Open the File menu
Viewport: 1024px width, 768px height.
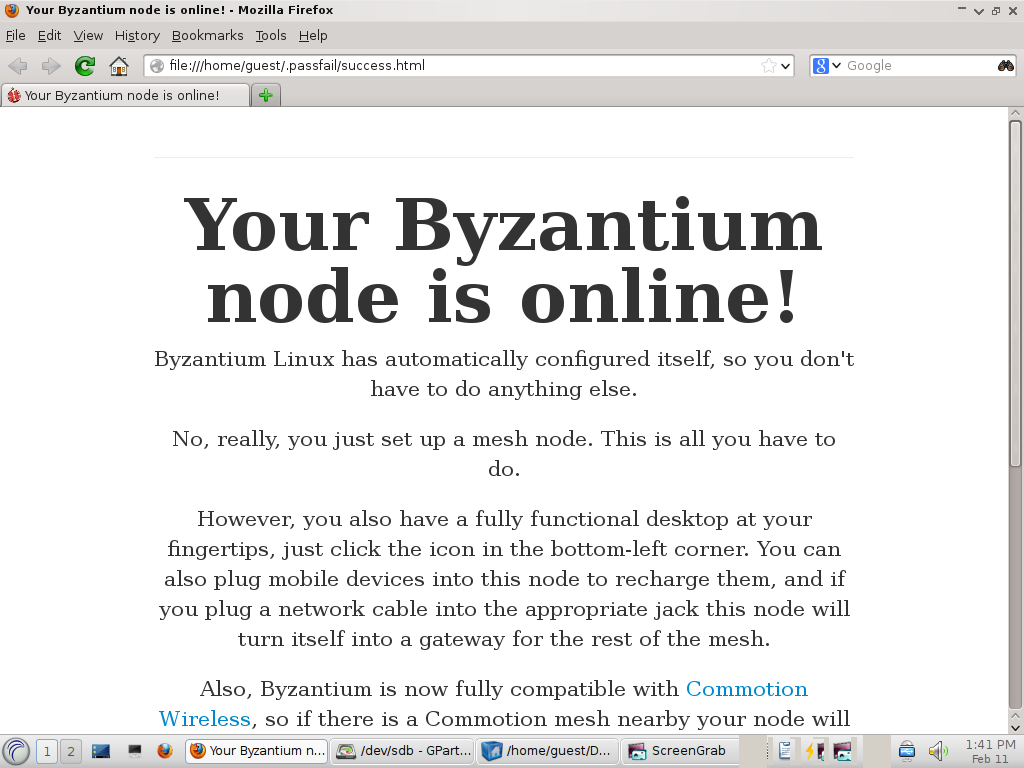coord(15,35)
